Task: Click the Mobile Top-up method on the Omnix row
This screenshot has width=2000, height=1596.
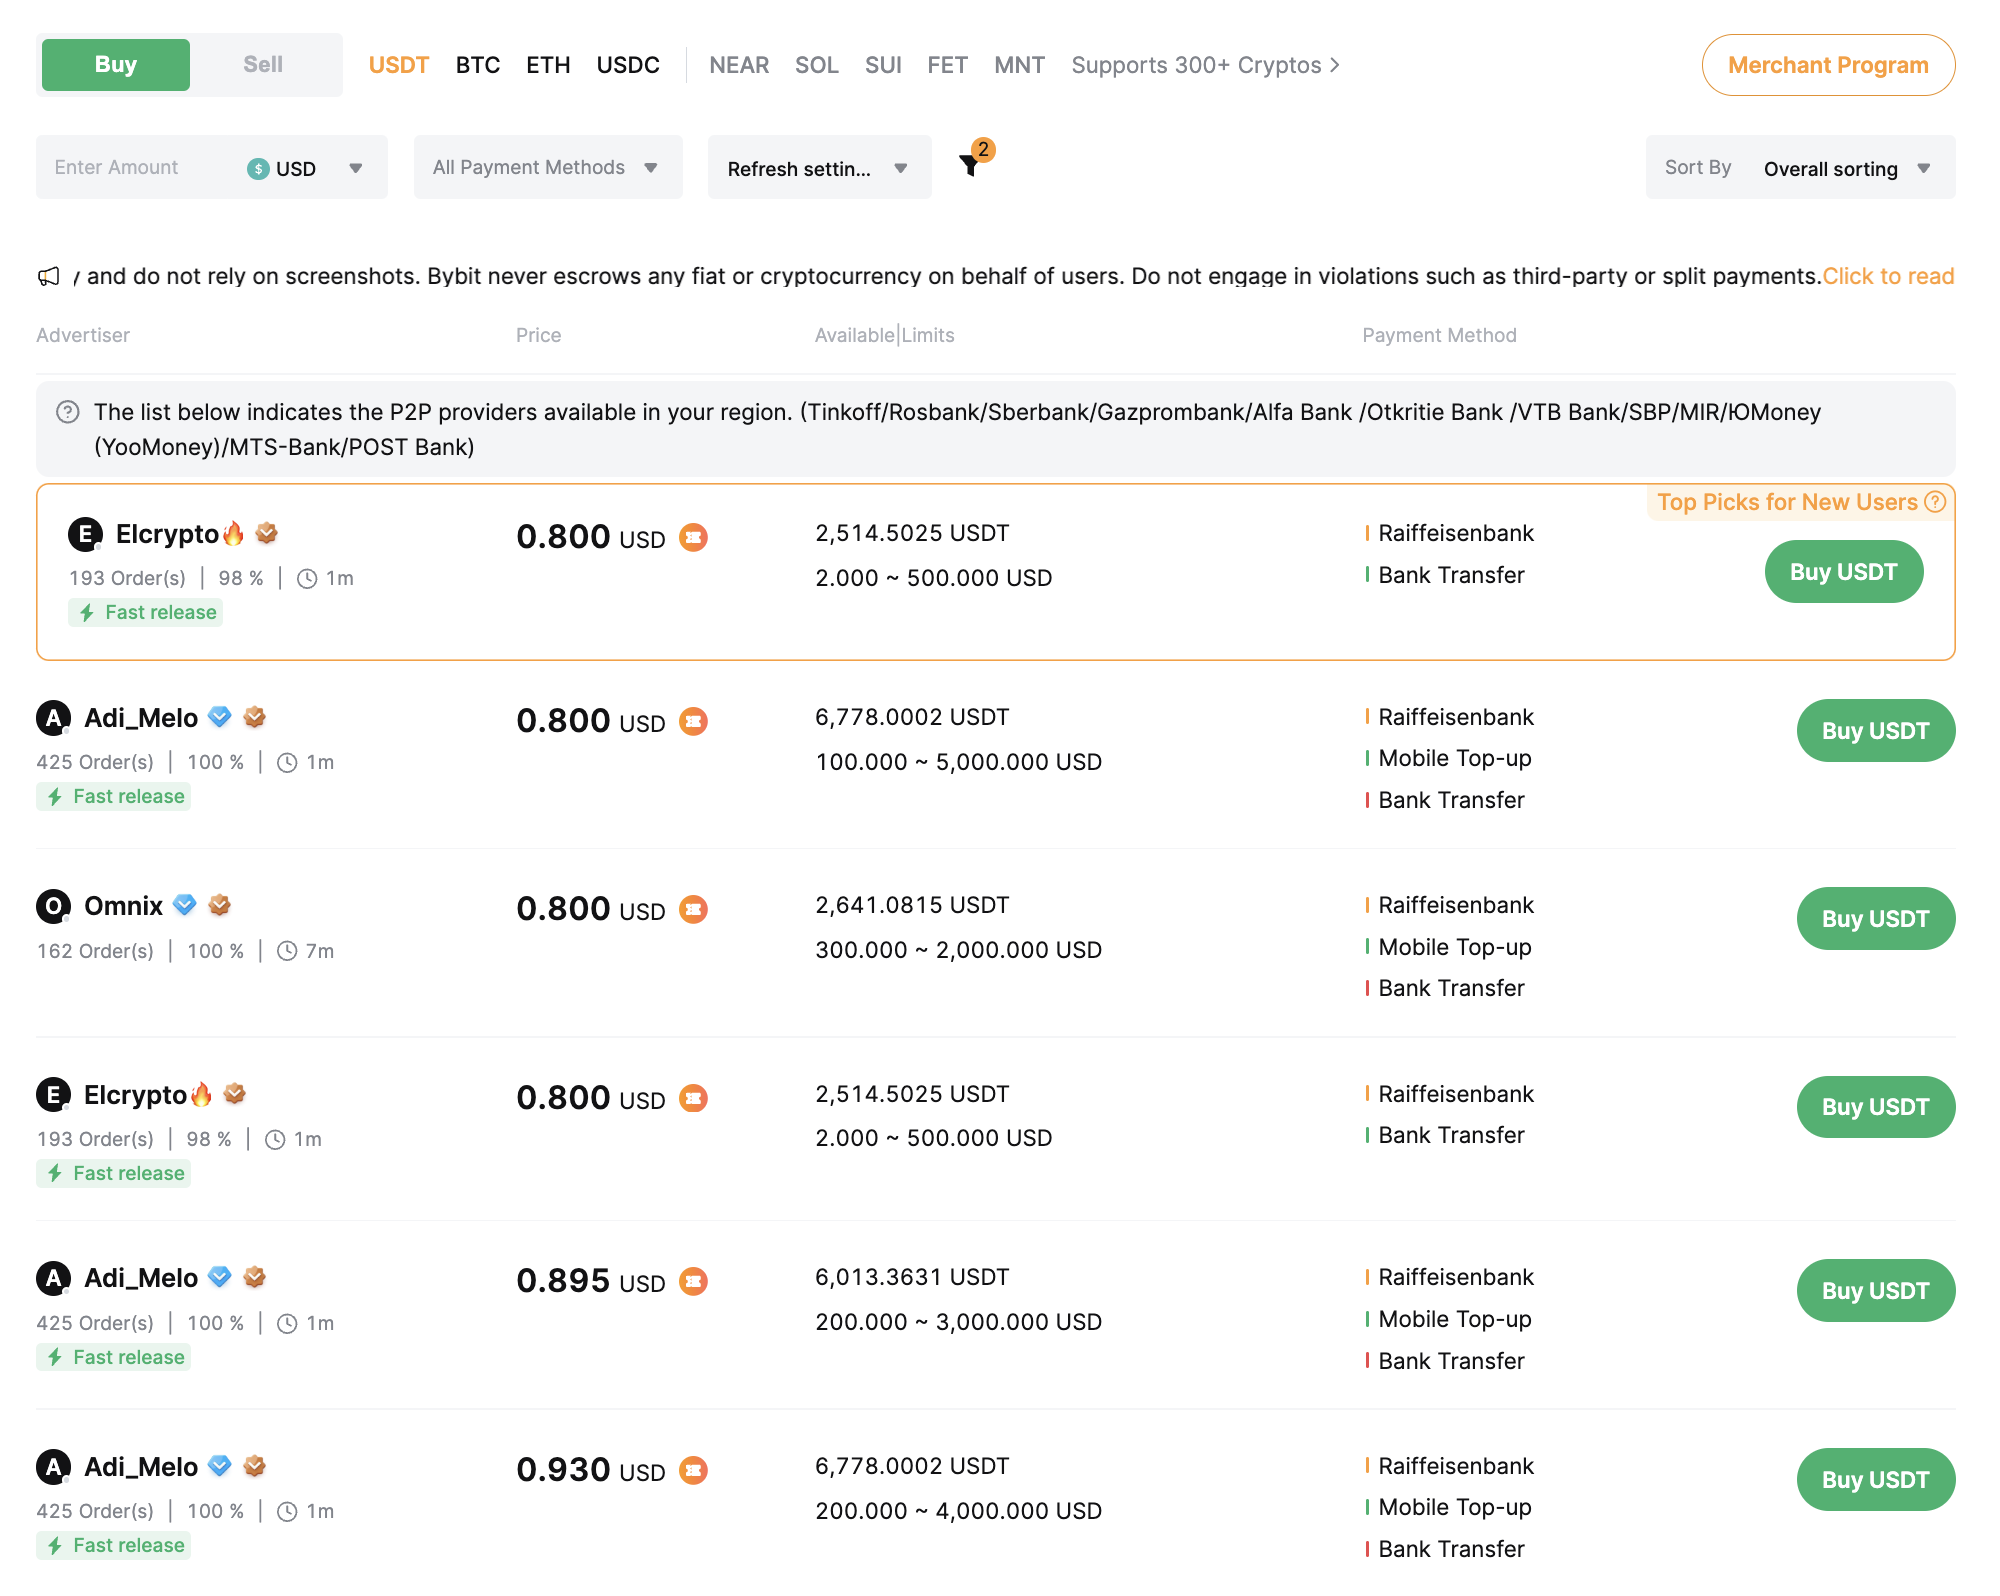Action: (x=1455, y=947)
